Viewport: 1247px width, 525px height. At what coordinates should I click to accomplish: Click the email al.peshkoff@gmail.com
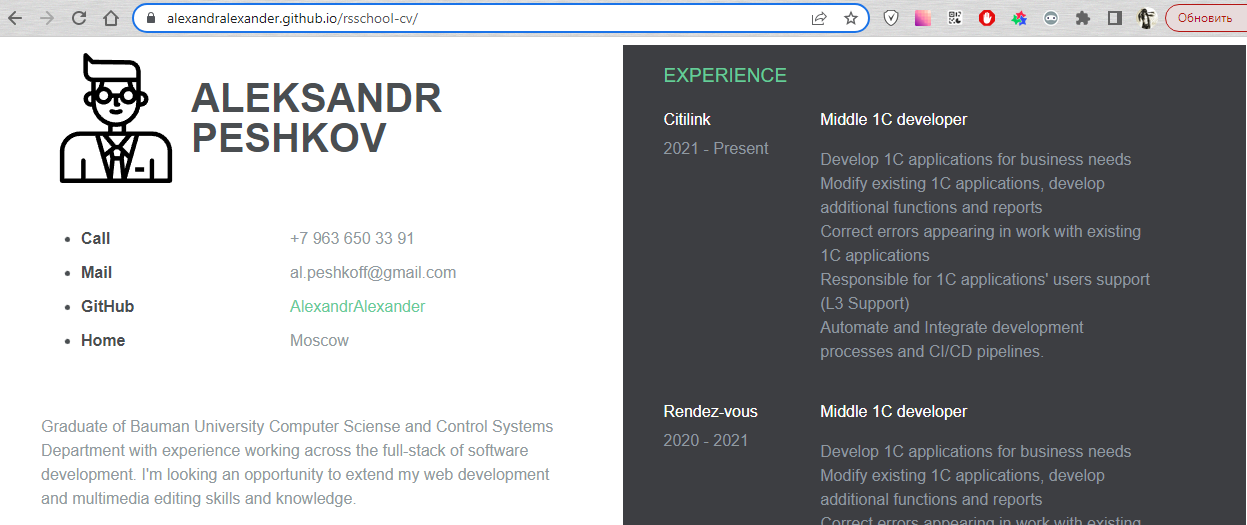[373, 272]
